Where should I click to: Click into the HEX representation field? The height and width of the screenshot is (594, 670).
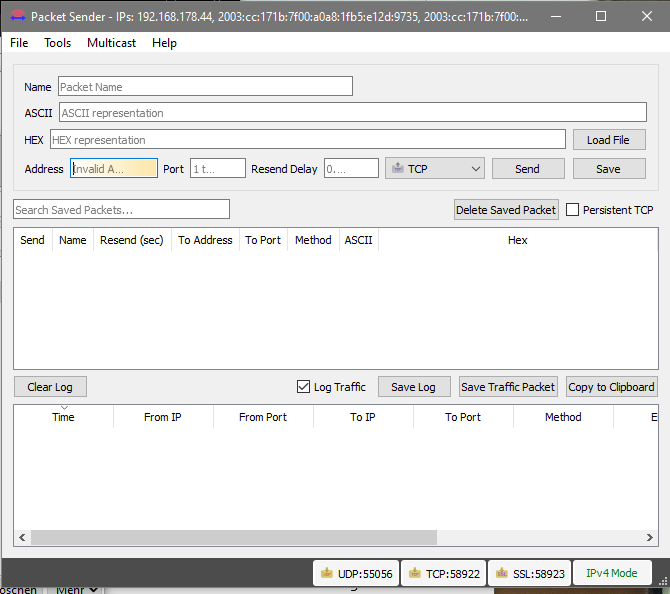click(x=308, y=139)
